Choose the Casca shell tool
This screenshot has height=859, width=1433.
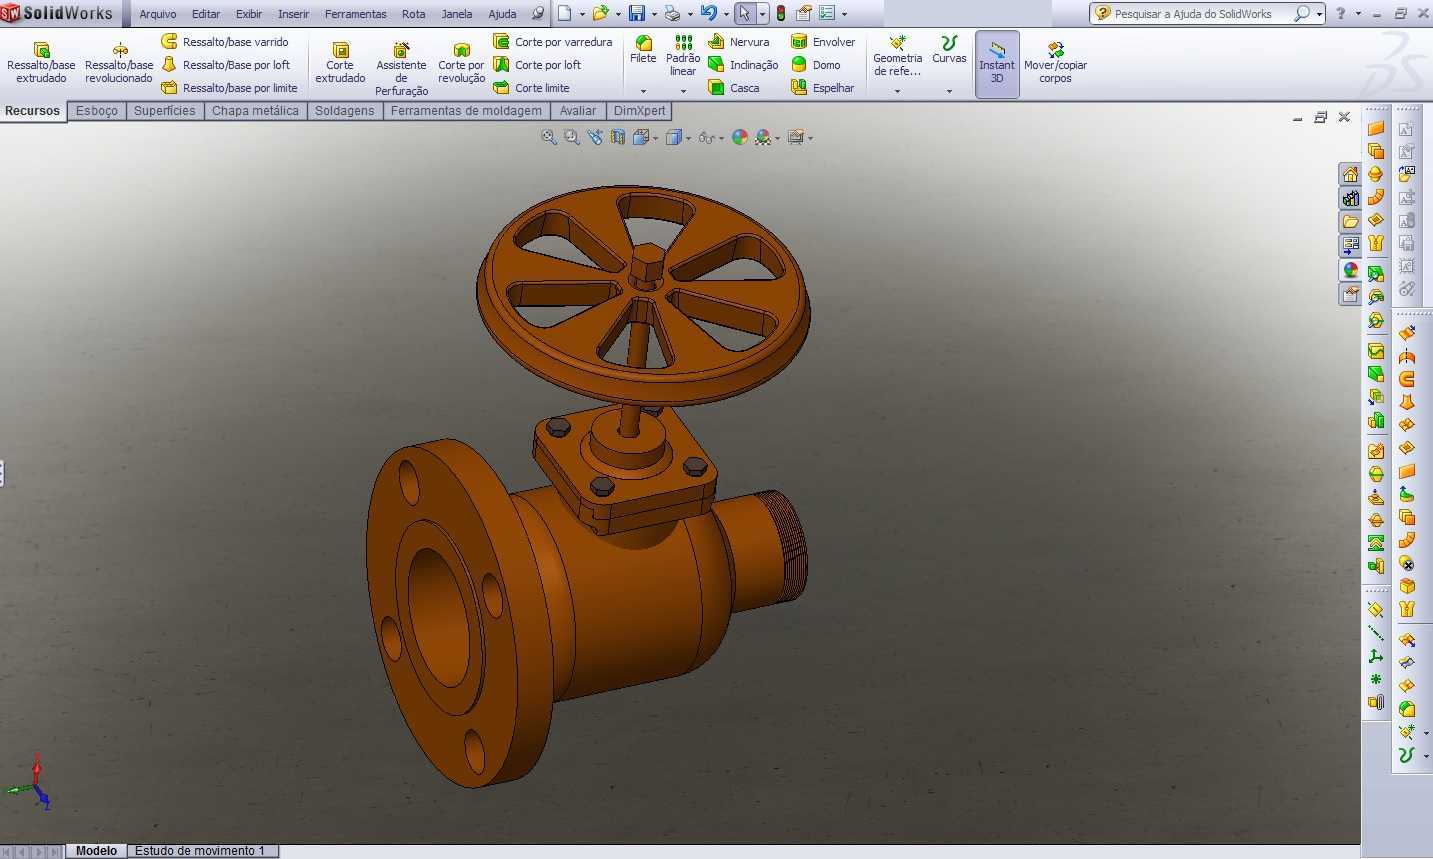tap(734, 88)
